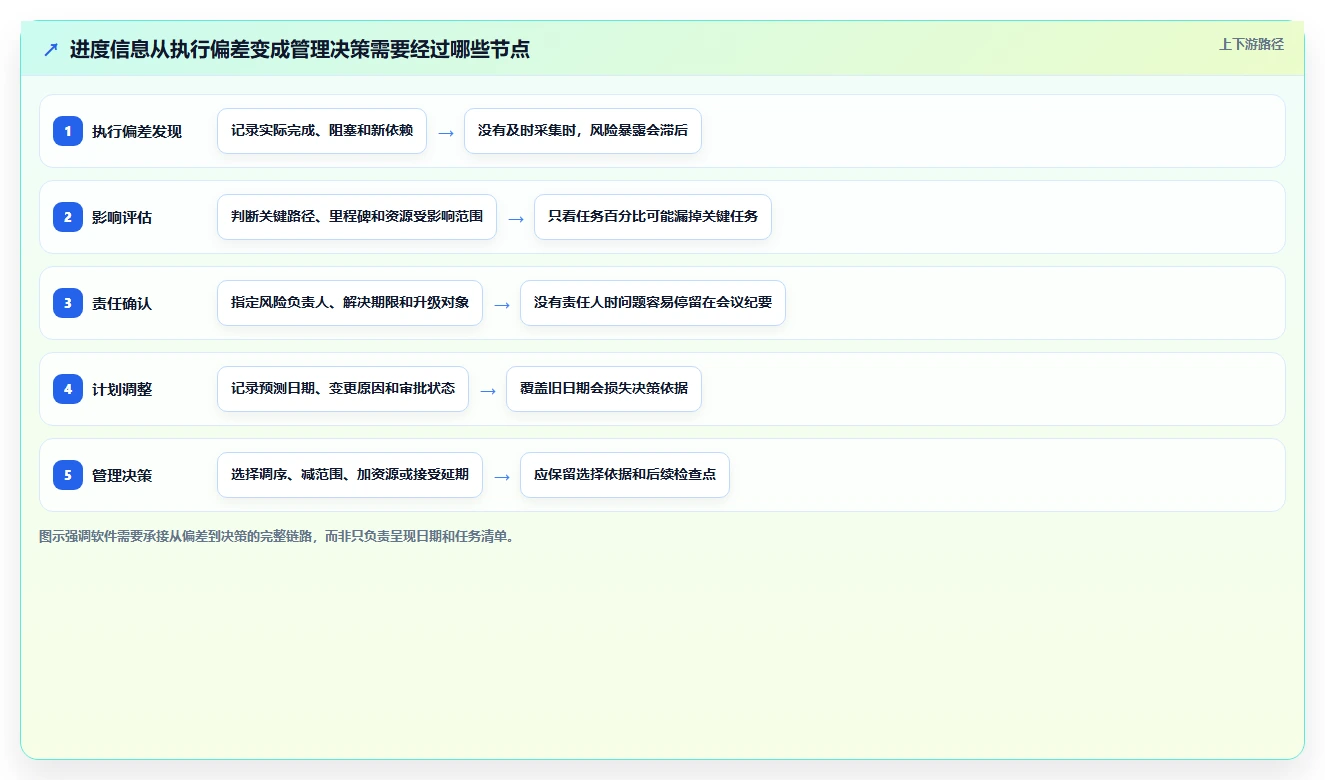This screenshot has height=780, width=1325.
Task: Select step number badge 1
Action: pyautogui.click(x=68, y=131)
